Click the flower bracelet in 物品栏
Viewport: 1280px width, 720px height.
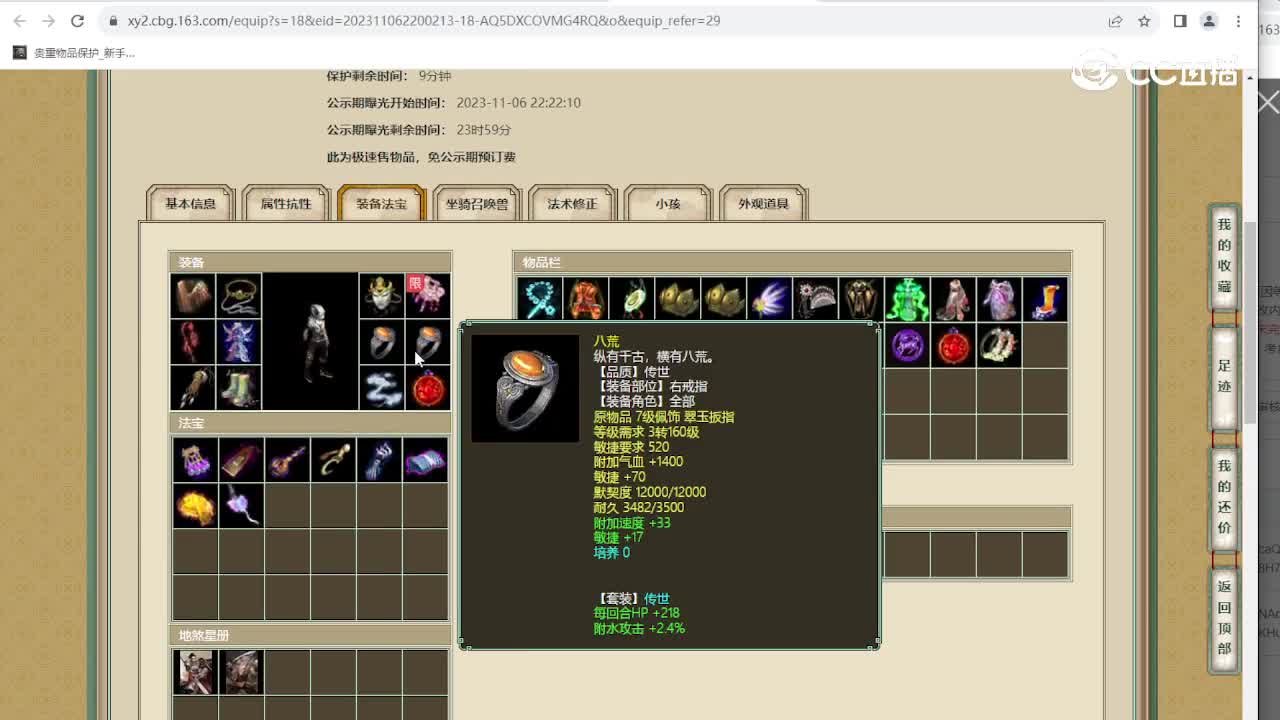(999, 345)
